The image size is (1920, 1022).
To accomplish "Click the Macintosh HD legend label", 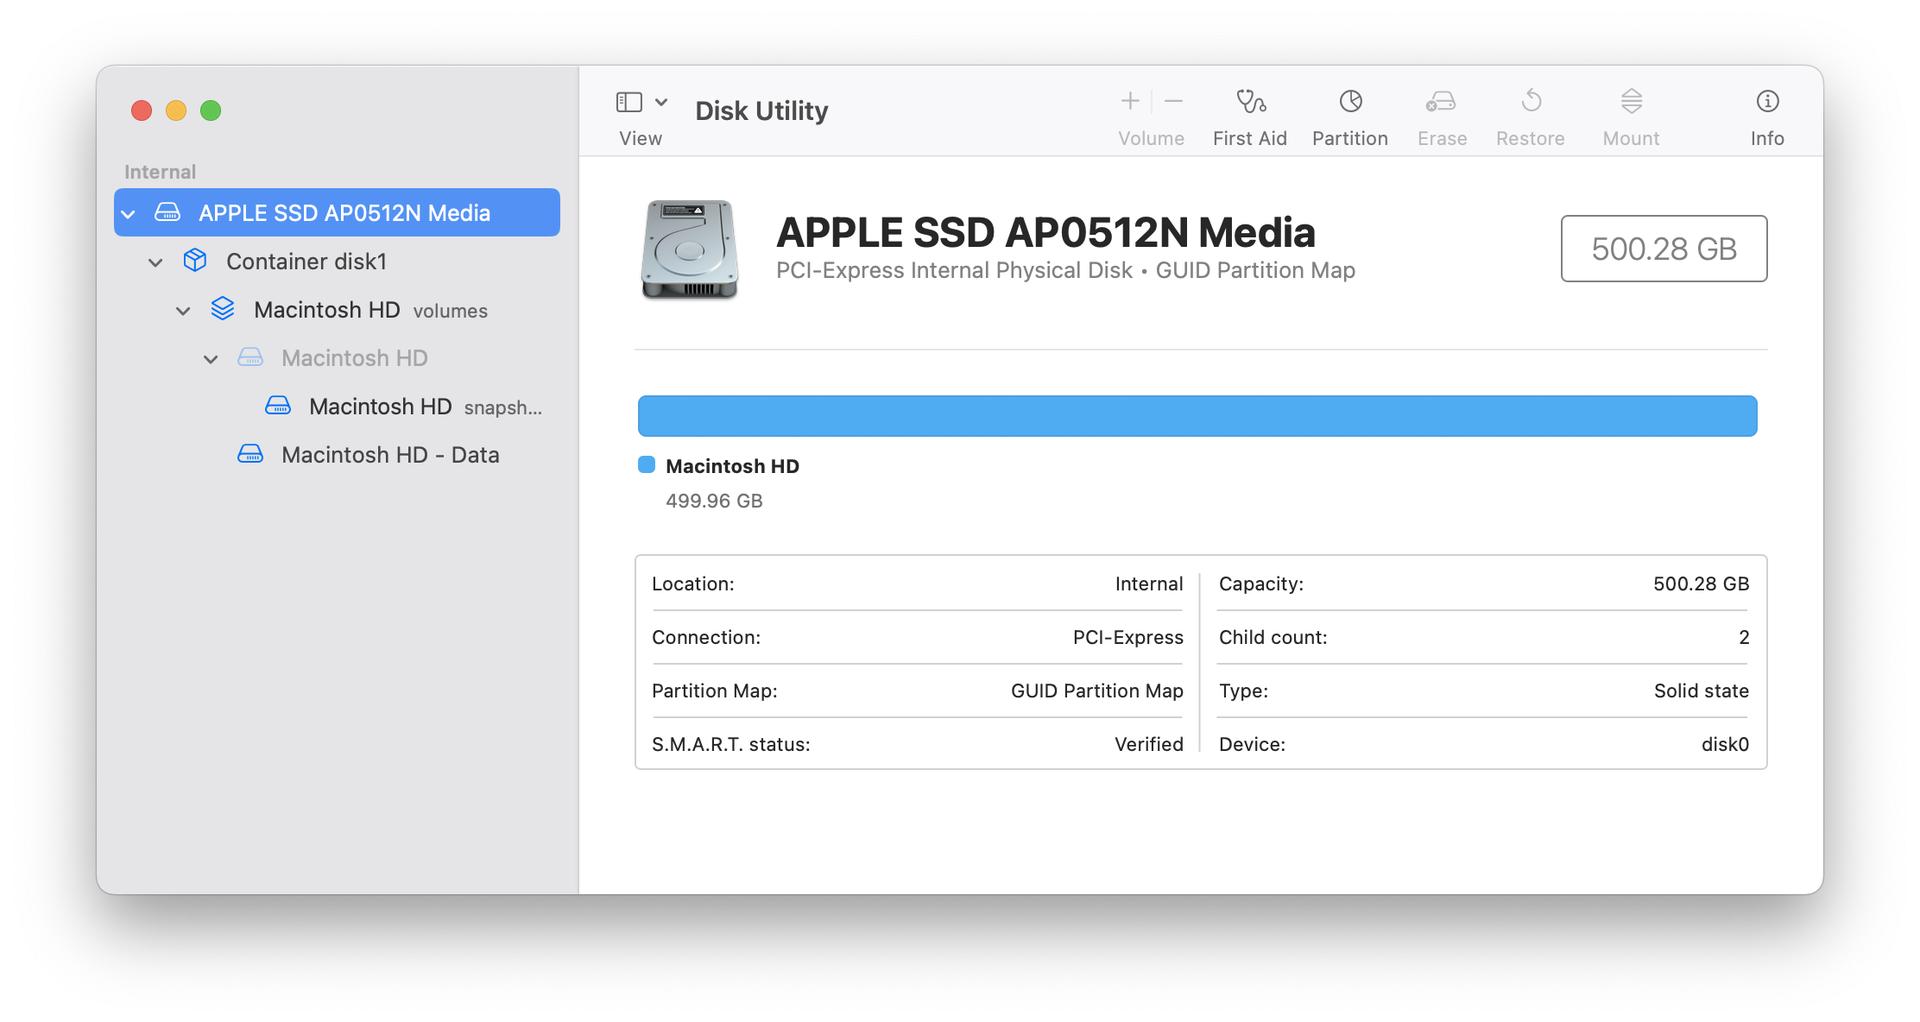I will point(732,466).
